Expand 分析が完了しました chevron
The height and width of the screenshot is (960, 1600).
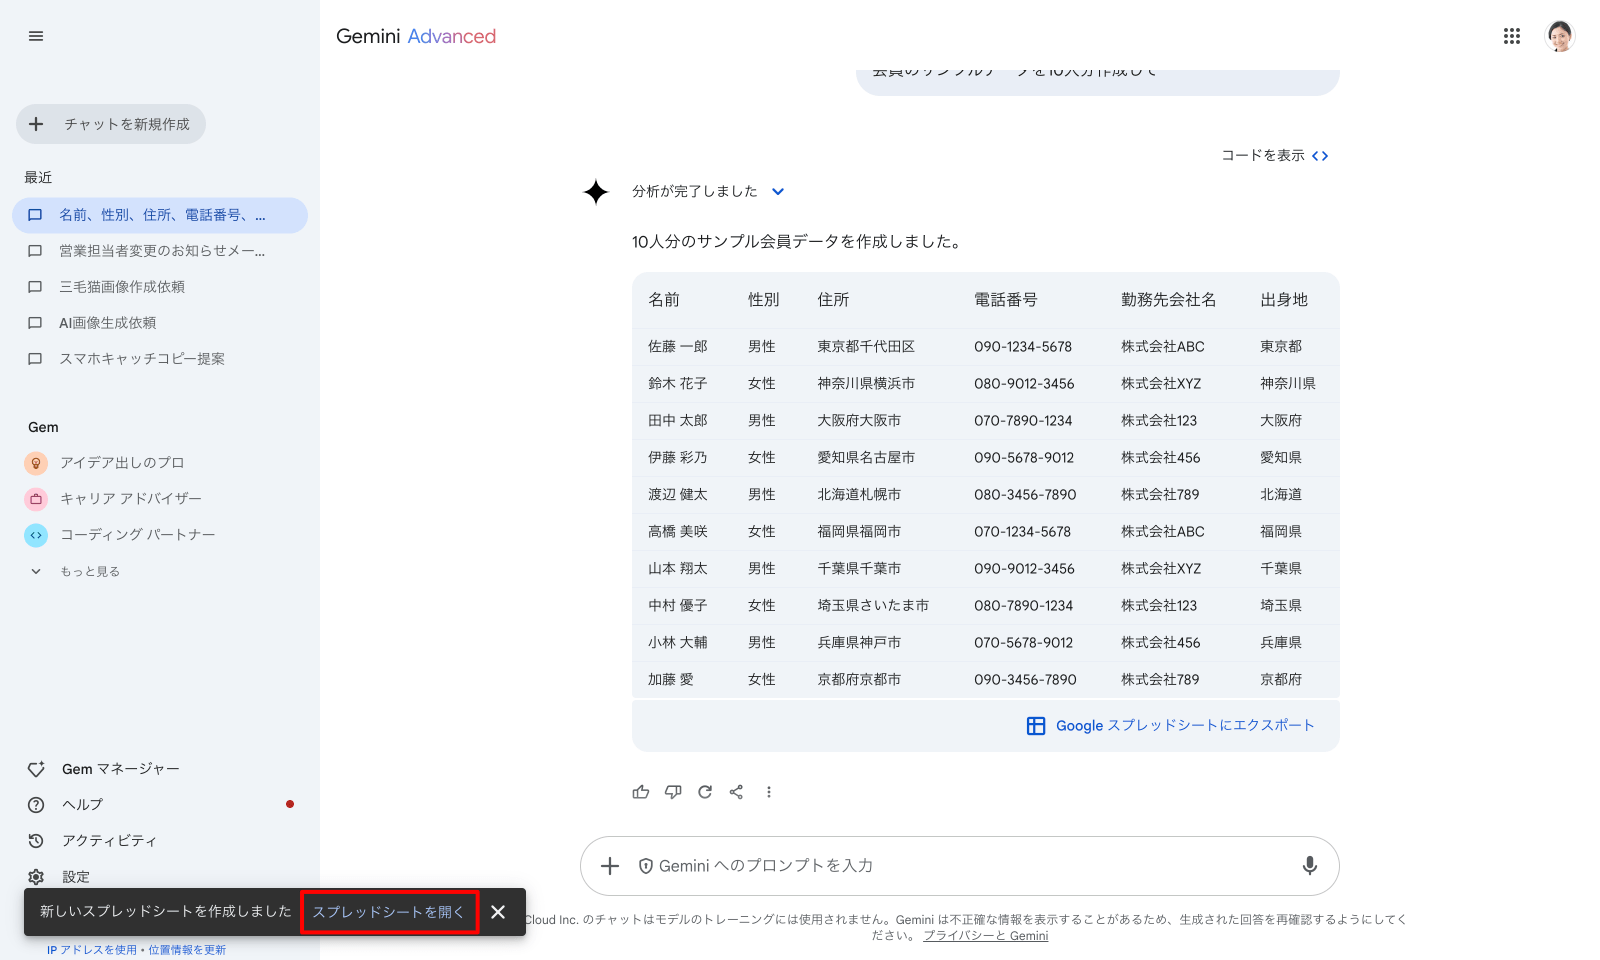(x=778, y=191)
